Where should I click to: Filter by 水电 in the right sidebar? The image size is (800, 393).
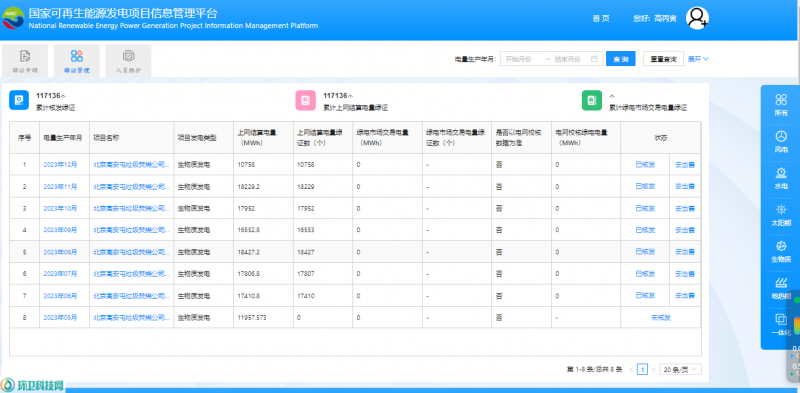coord(781,178)
